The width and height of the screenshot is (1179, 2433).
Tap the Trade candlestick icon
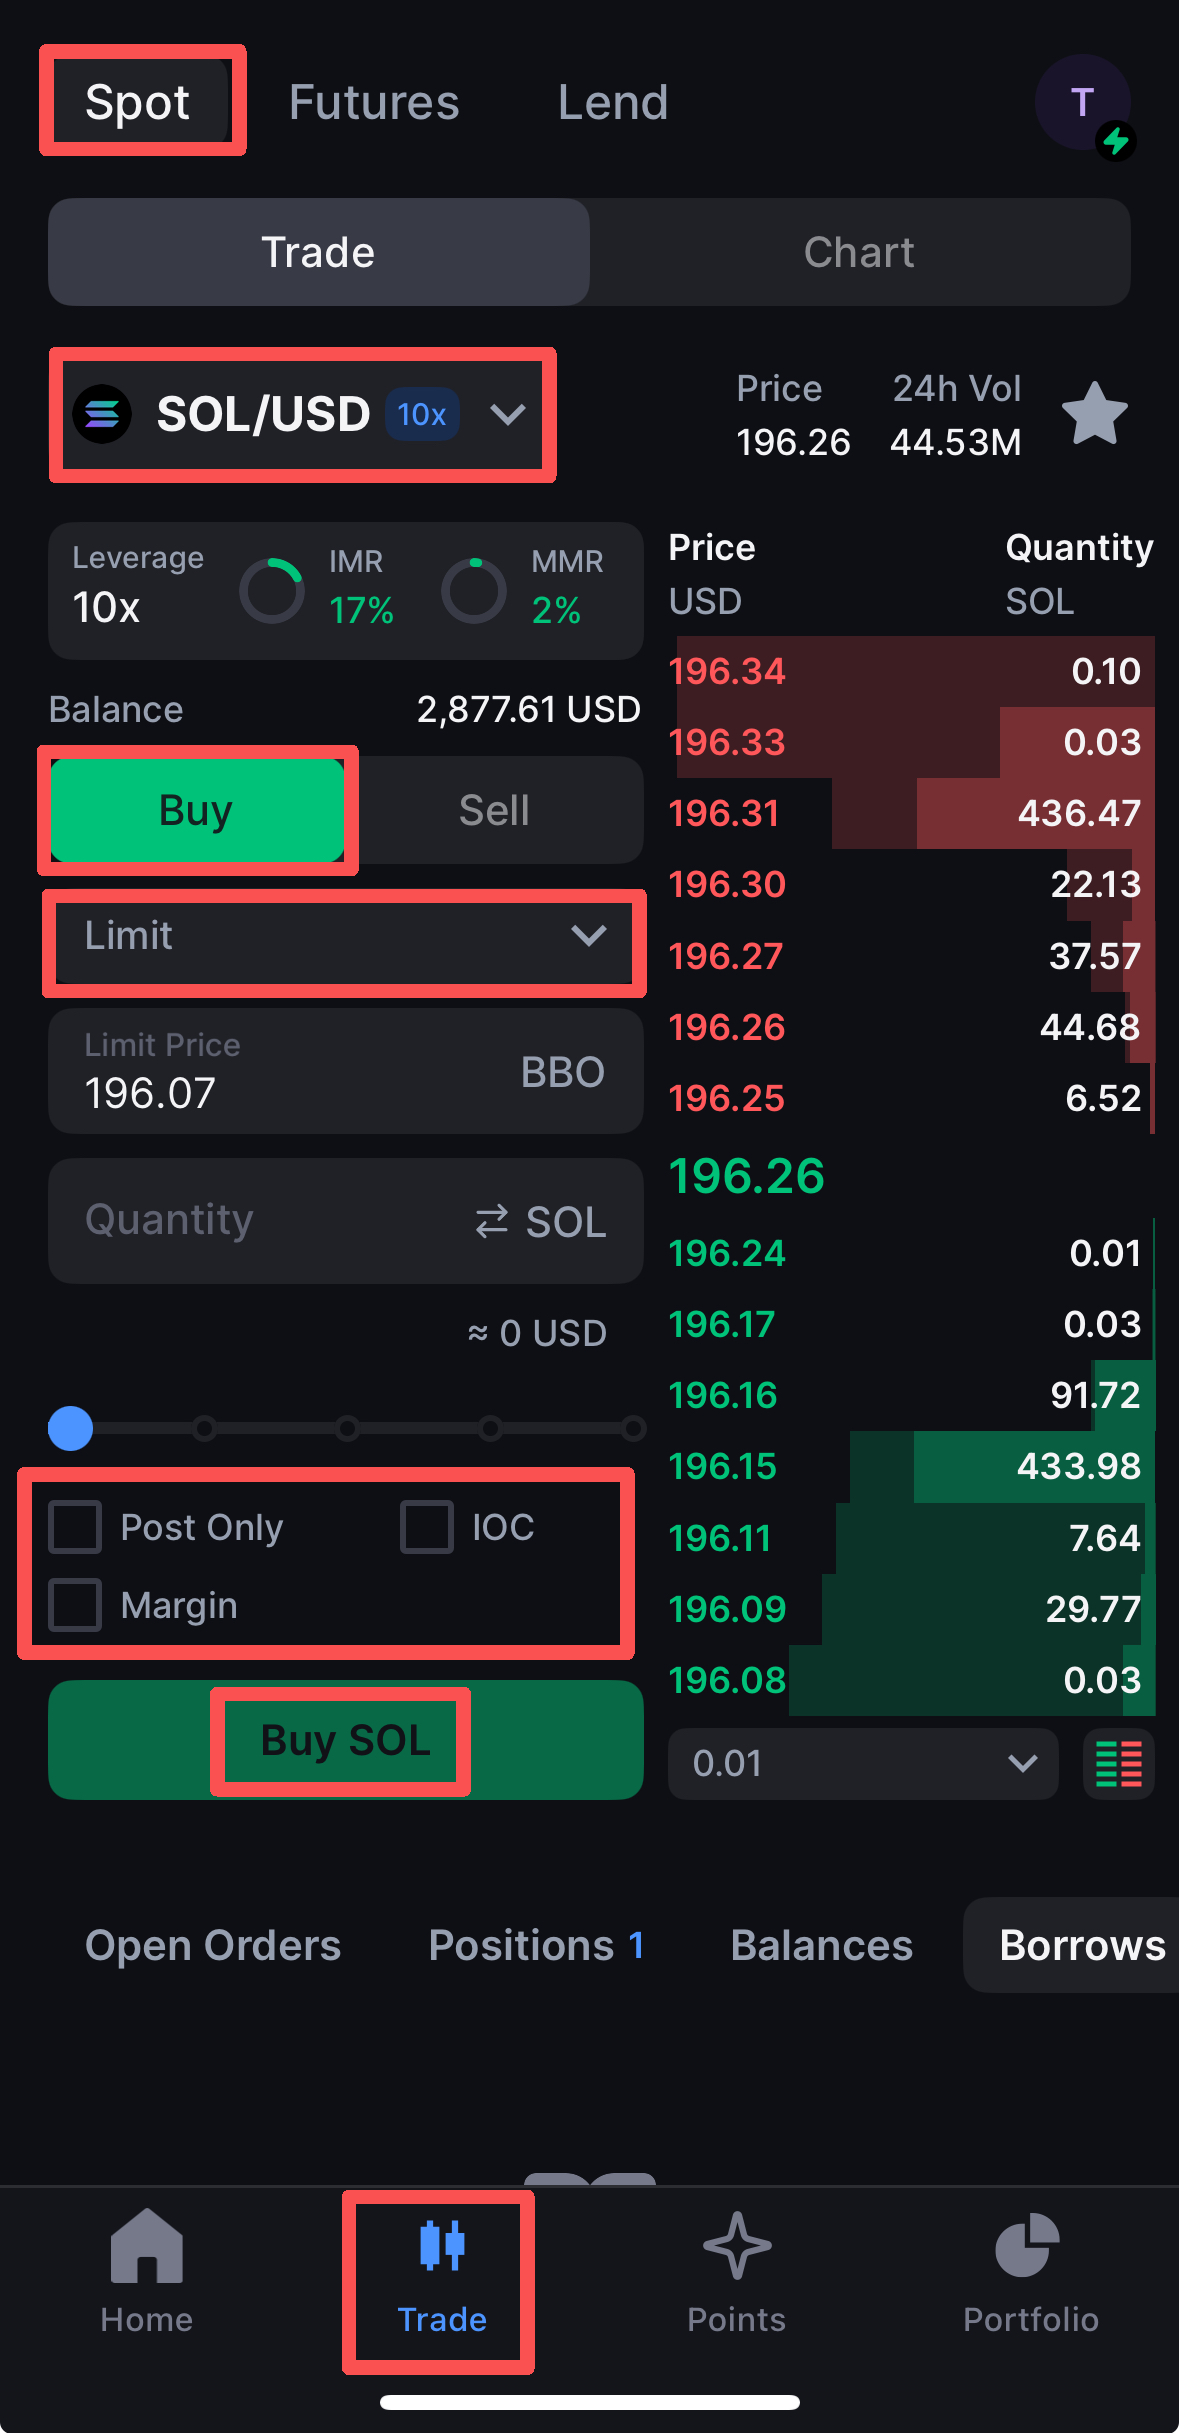pyautogui.click(x=441, y=2248)
